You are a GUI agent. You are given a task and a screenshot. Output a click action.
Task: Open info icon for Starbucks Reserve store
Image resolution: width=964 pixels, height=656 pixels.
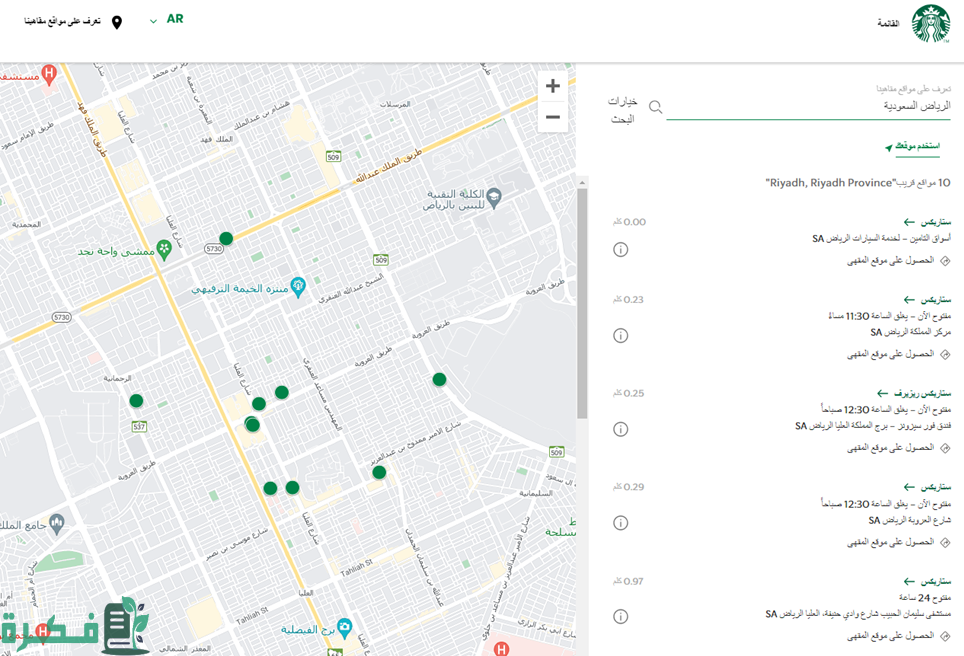pyautogui.click(x=620, y=429)
